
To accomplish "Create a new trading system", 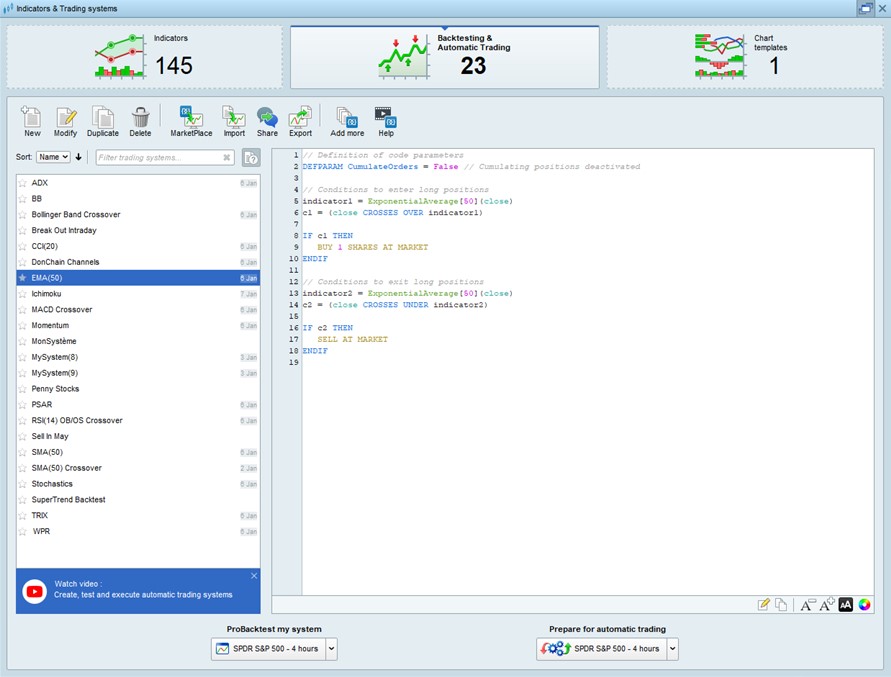I will [x=30, y=118].
